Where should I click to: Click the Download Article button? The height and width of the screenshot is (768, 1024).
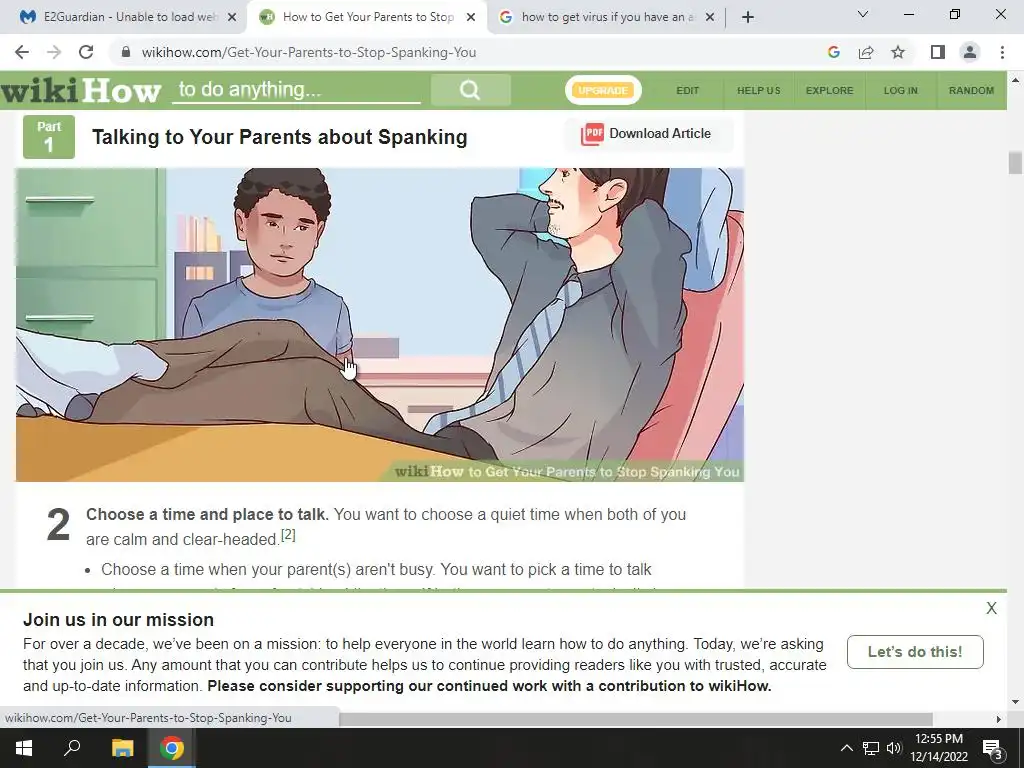(647, 134)
